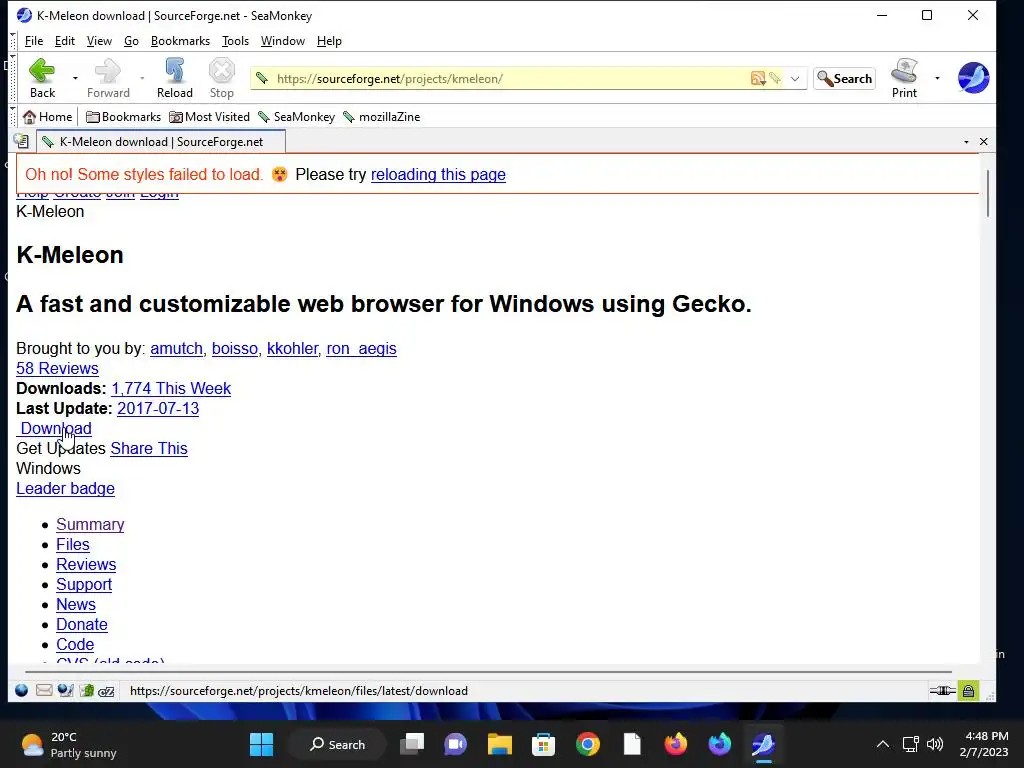
Task: Launch Navigator from status bar globe icon
Action: click(22, 690)
